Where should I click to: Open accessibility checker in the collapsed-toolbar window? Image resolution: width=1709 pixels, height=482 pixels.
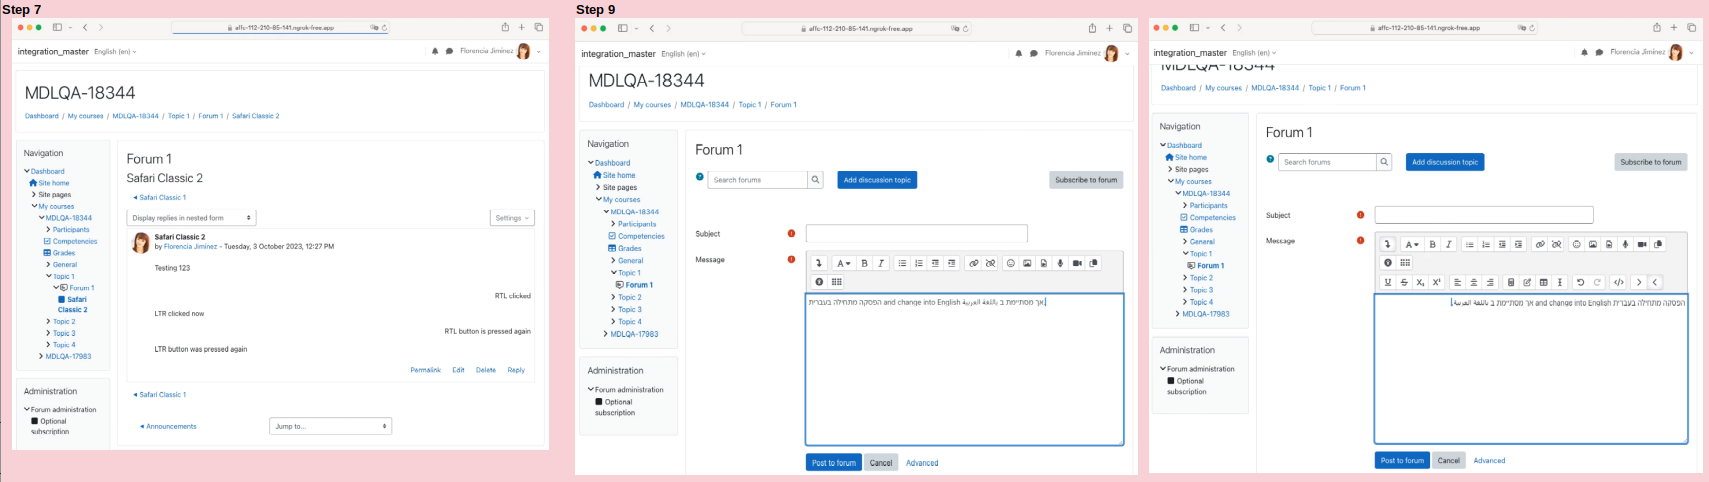click(819, 282)
